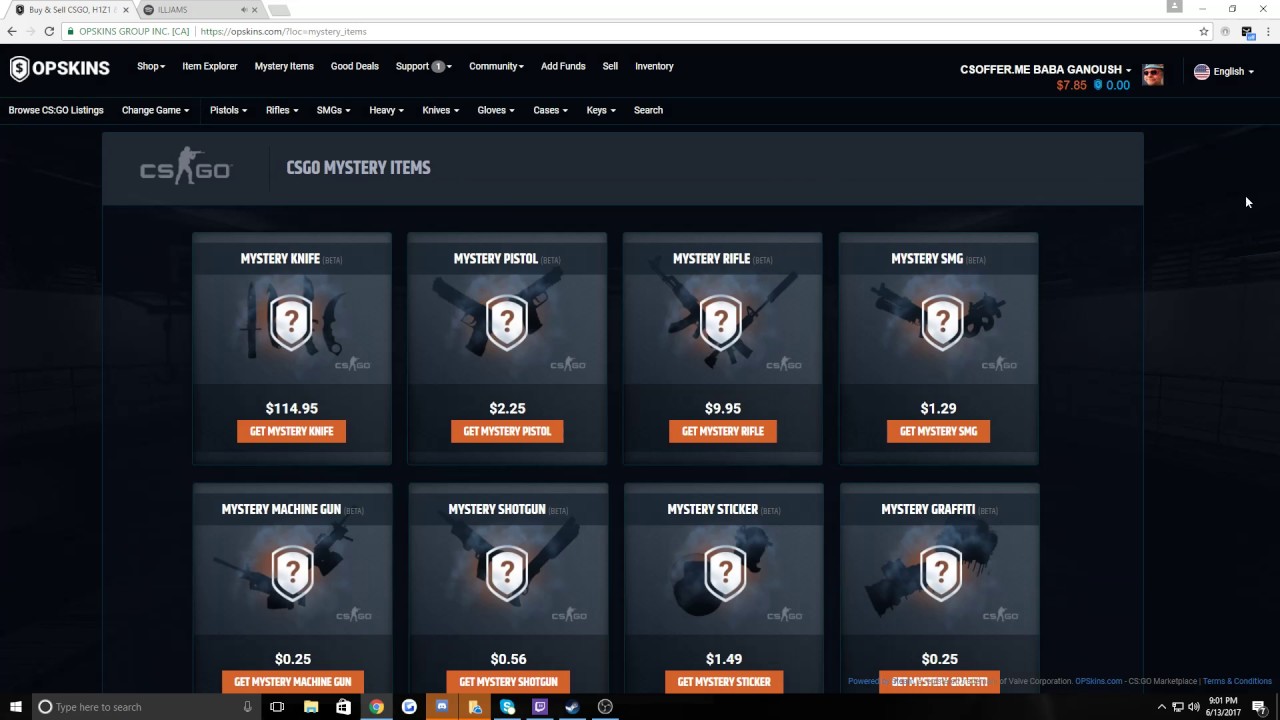The width and height of the screenshot is (1280, 720).
Task: Click Browse CS:GO Listings link
Action: pos(56,110)
